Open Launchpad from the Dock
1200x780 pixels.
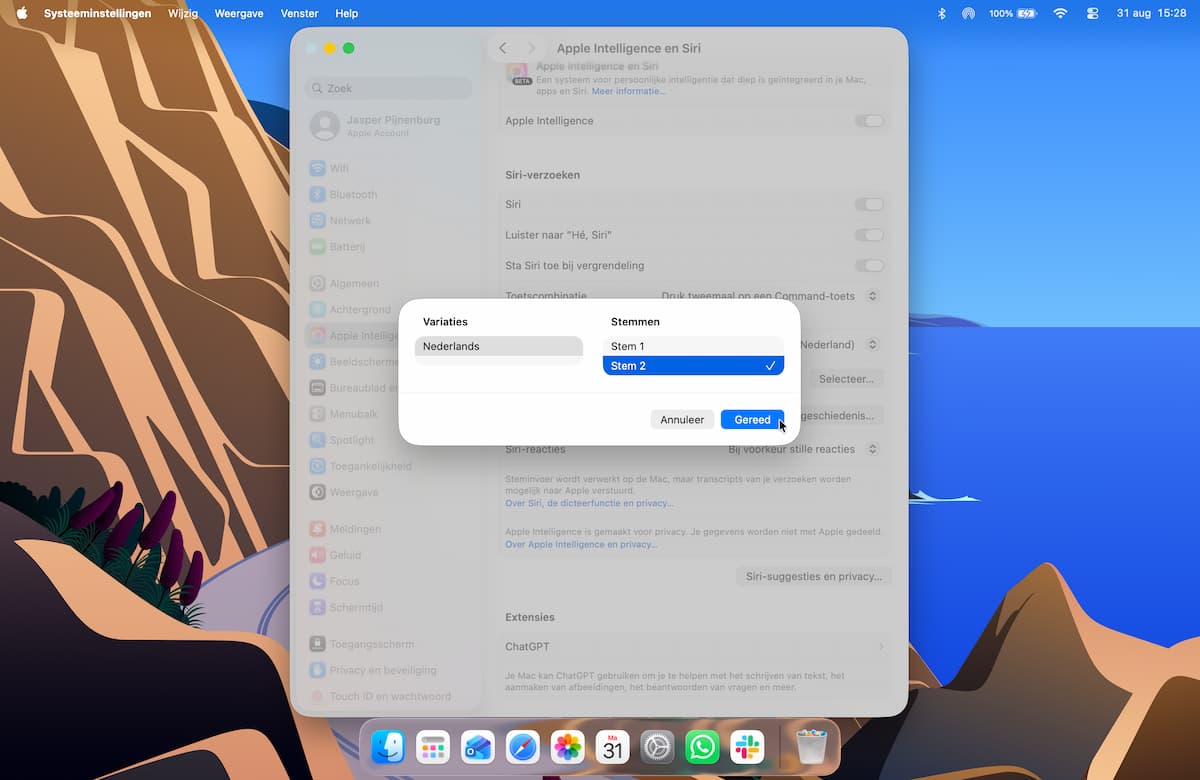[433, 746]
